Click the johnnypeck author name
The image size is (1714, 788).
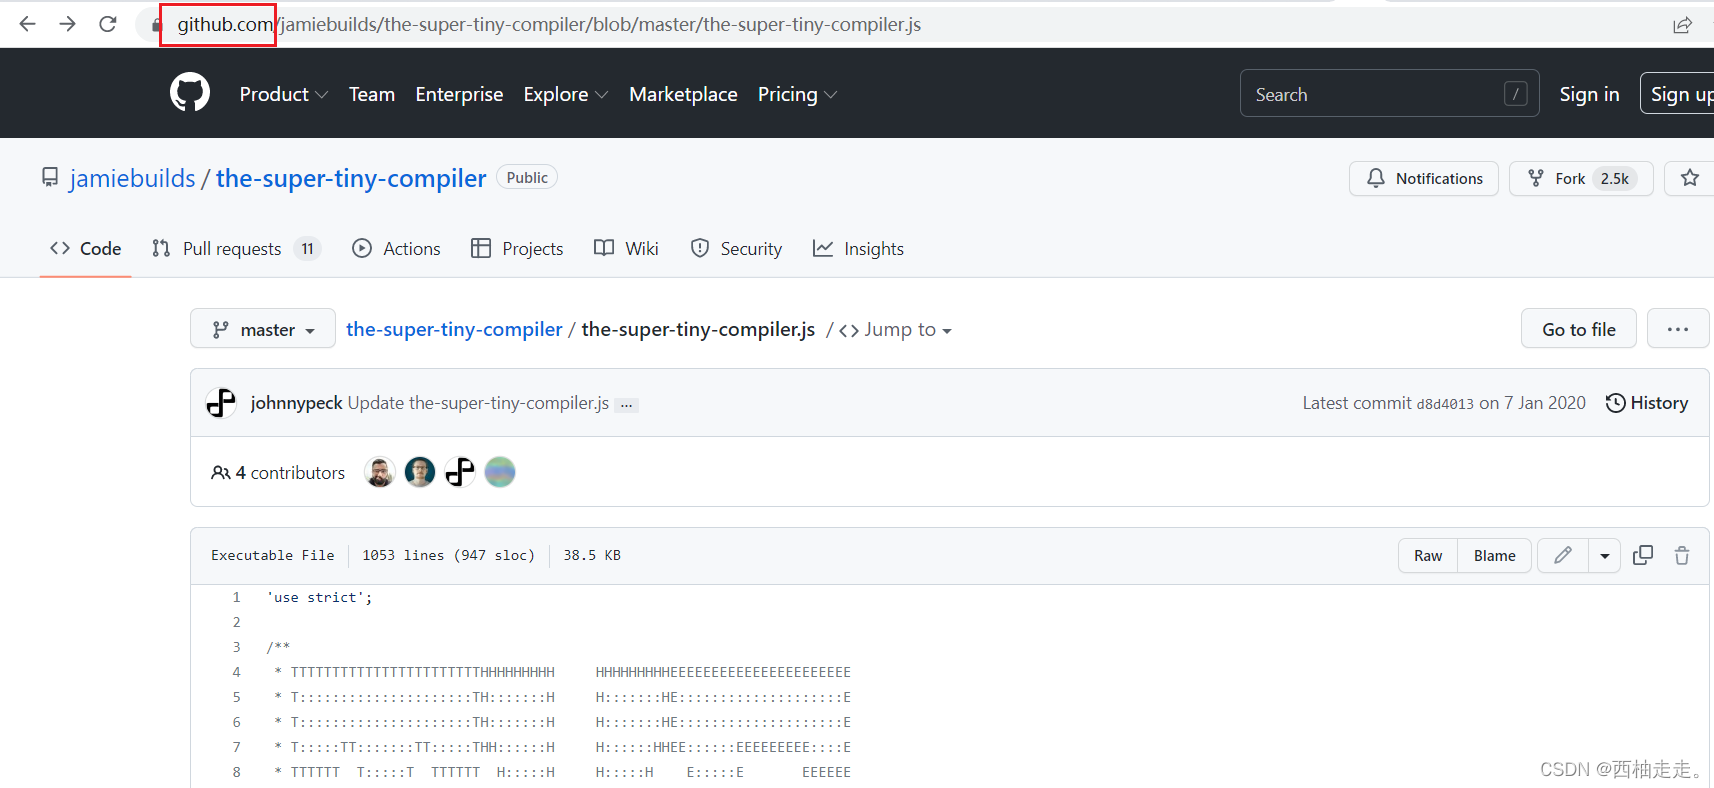(296, 403)
